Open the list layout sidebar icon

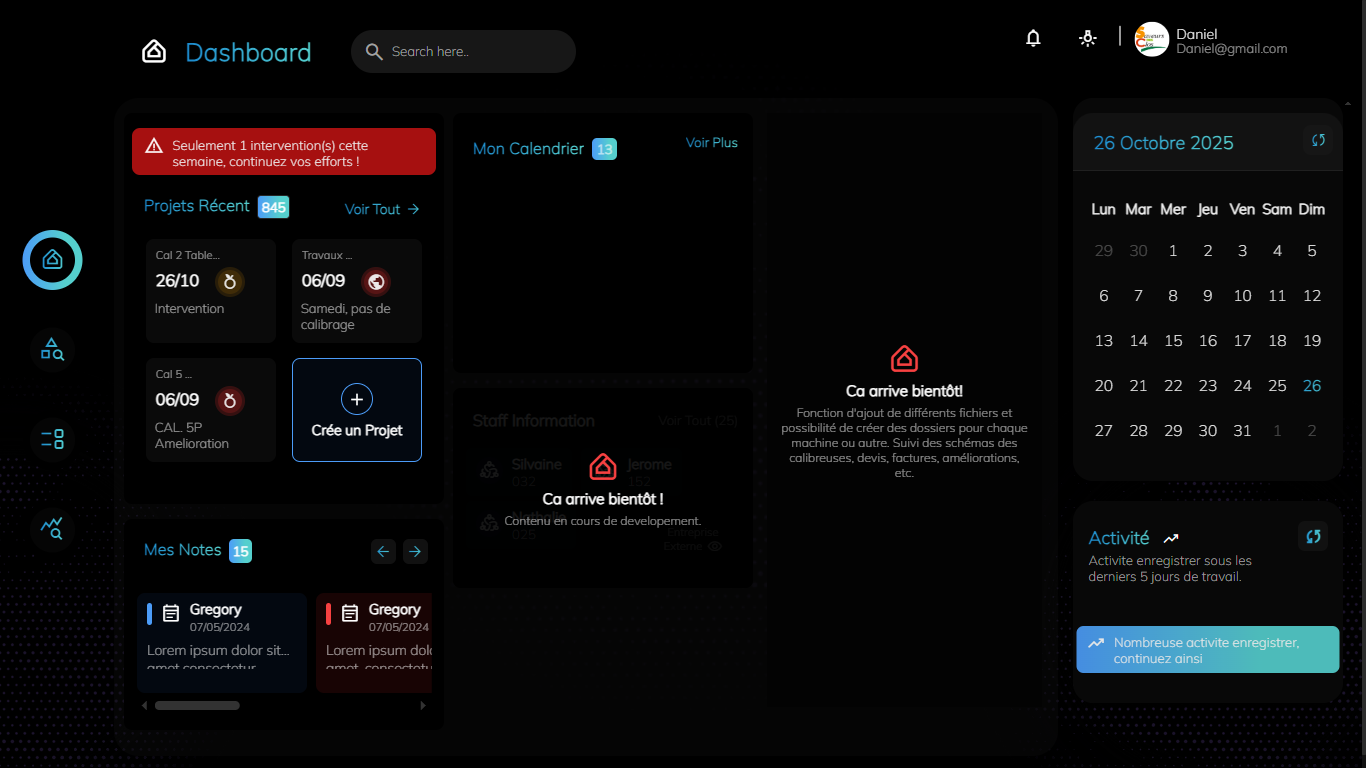52,438
